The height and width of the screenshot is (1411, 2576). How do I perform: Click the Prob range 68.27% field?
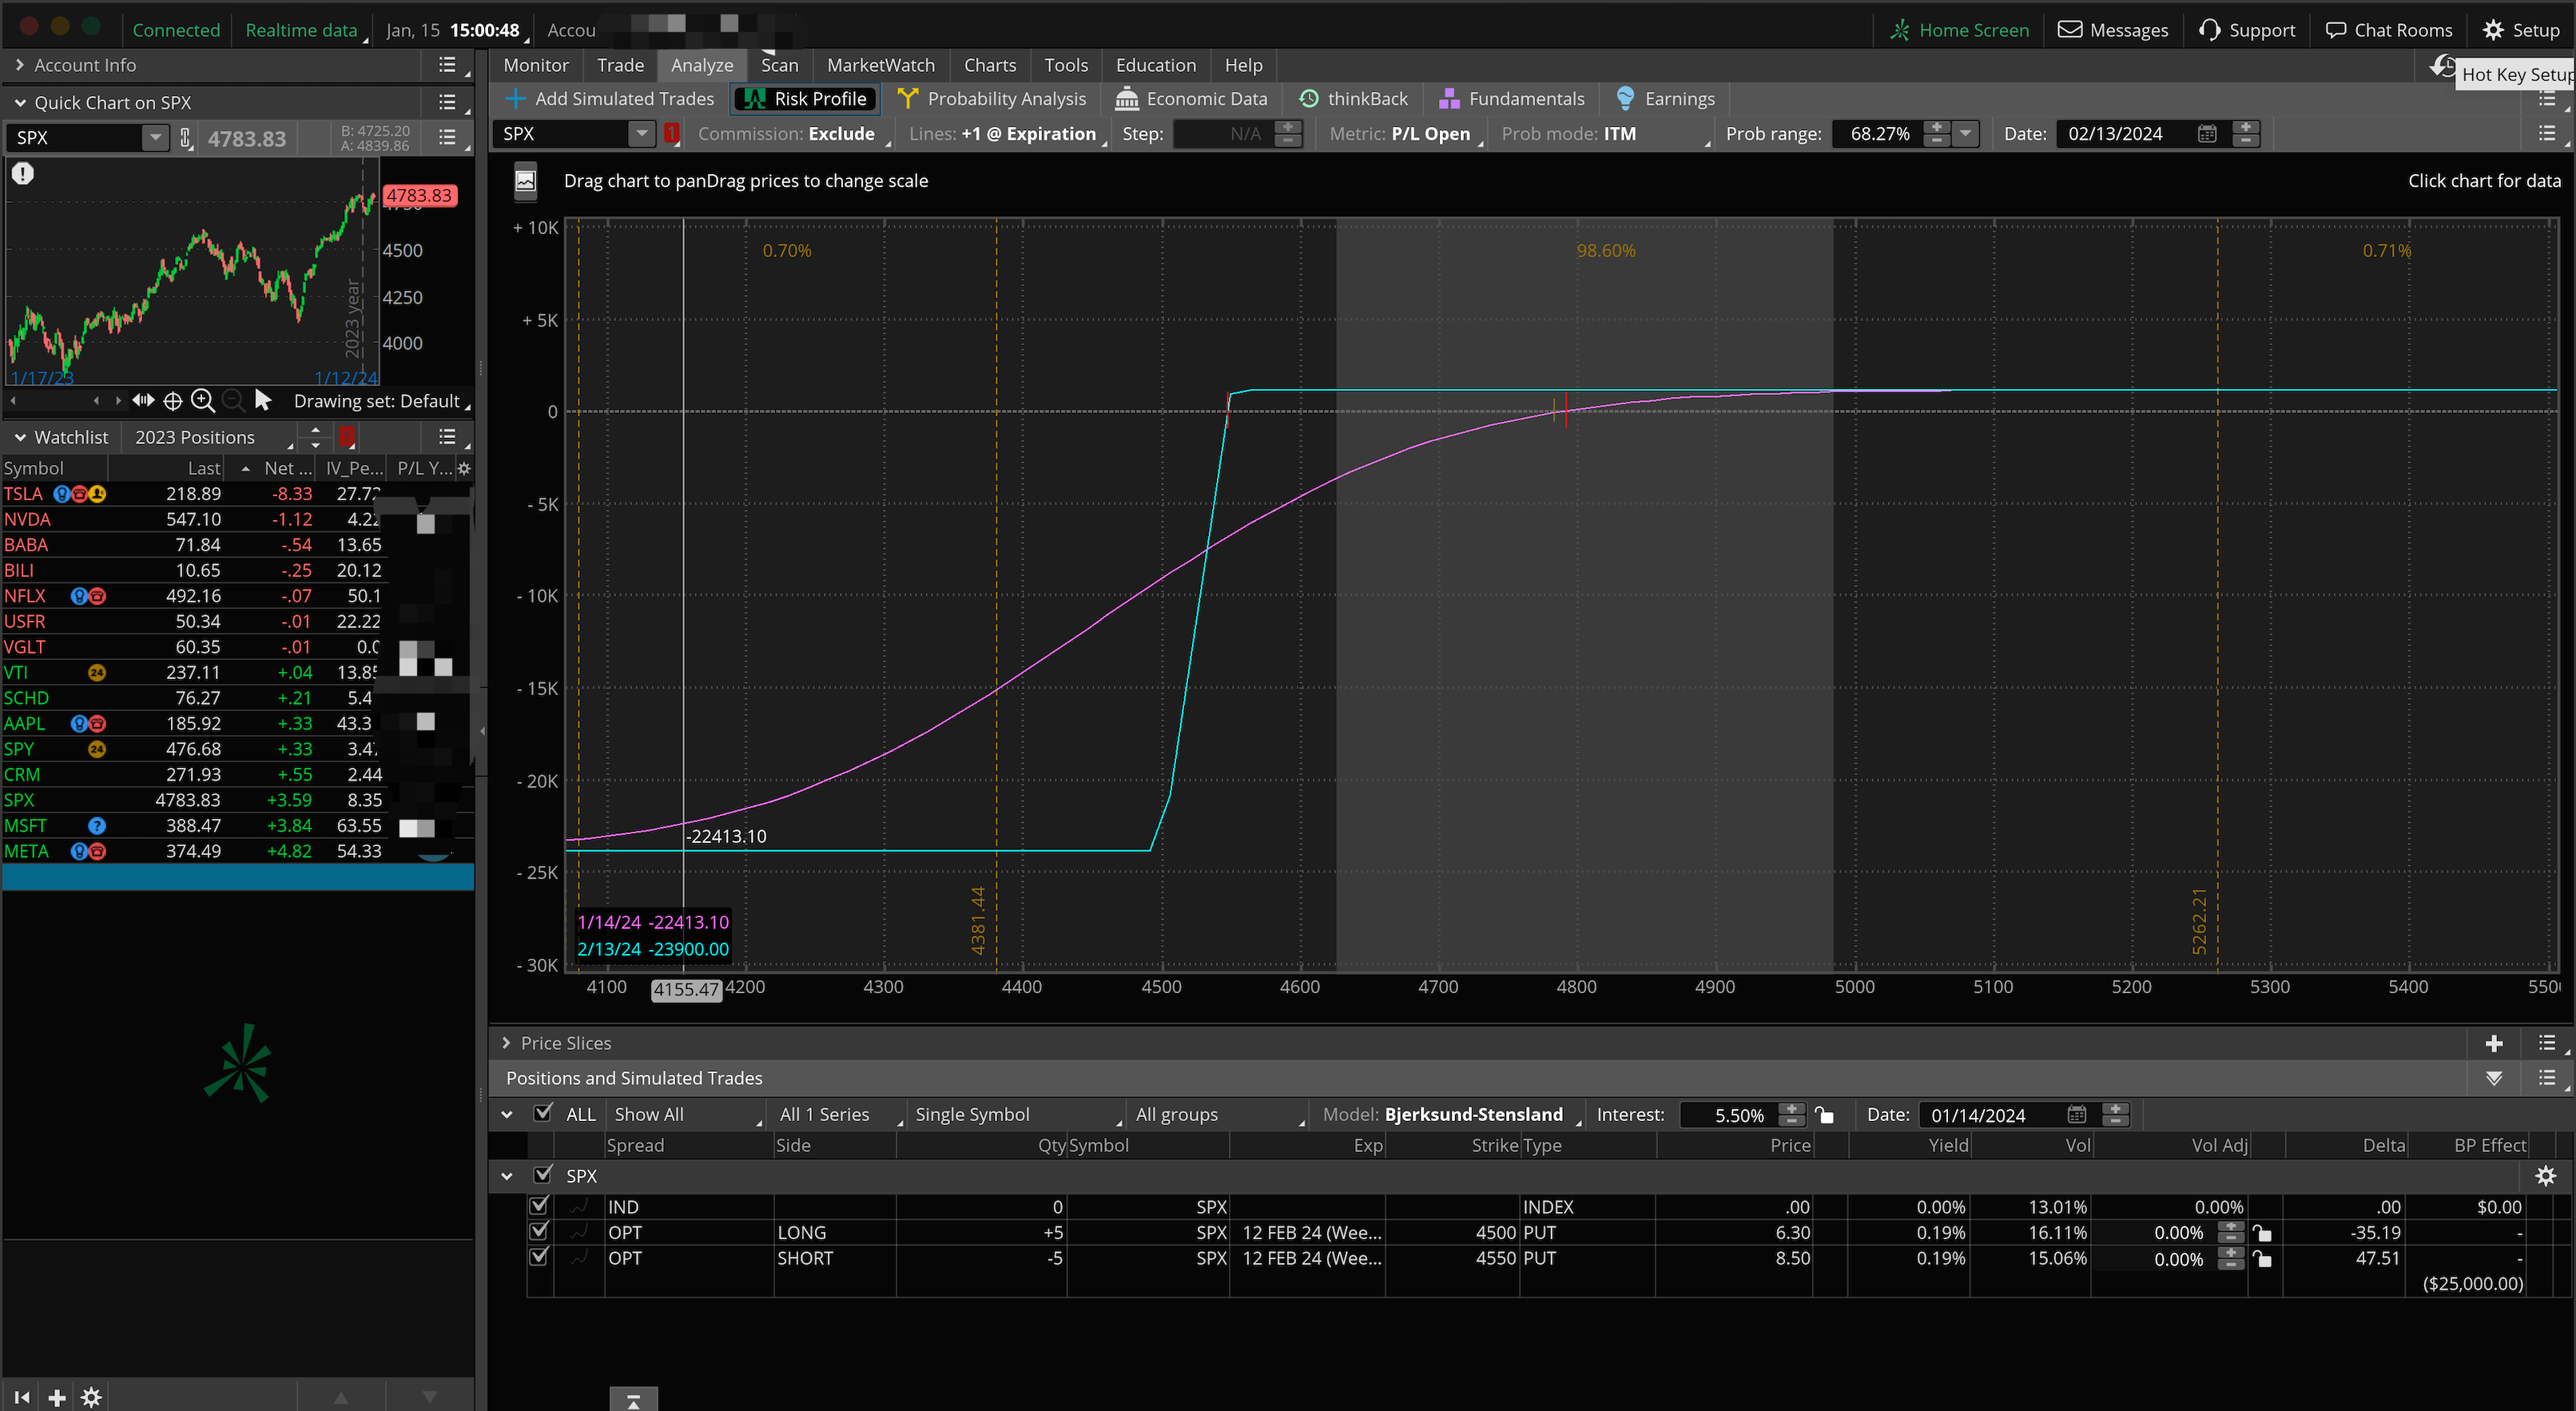coord(1879,134)
